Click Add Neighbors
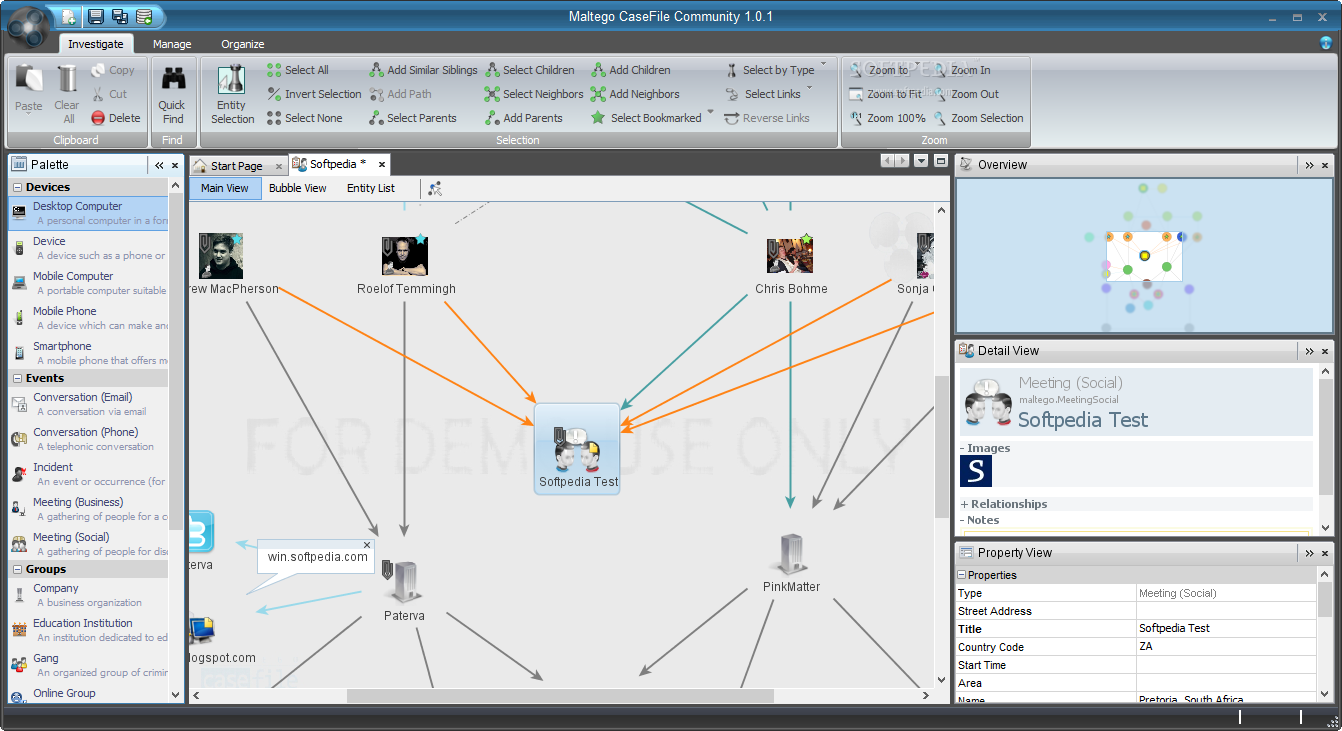 tap(635, 94)
